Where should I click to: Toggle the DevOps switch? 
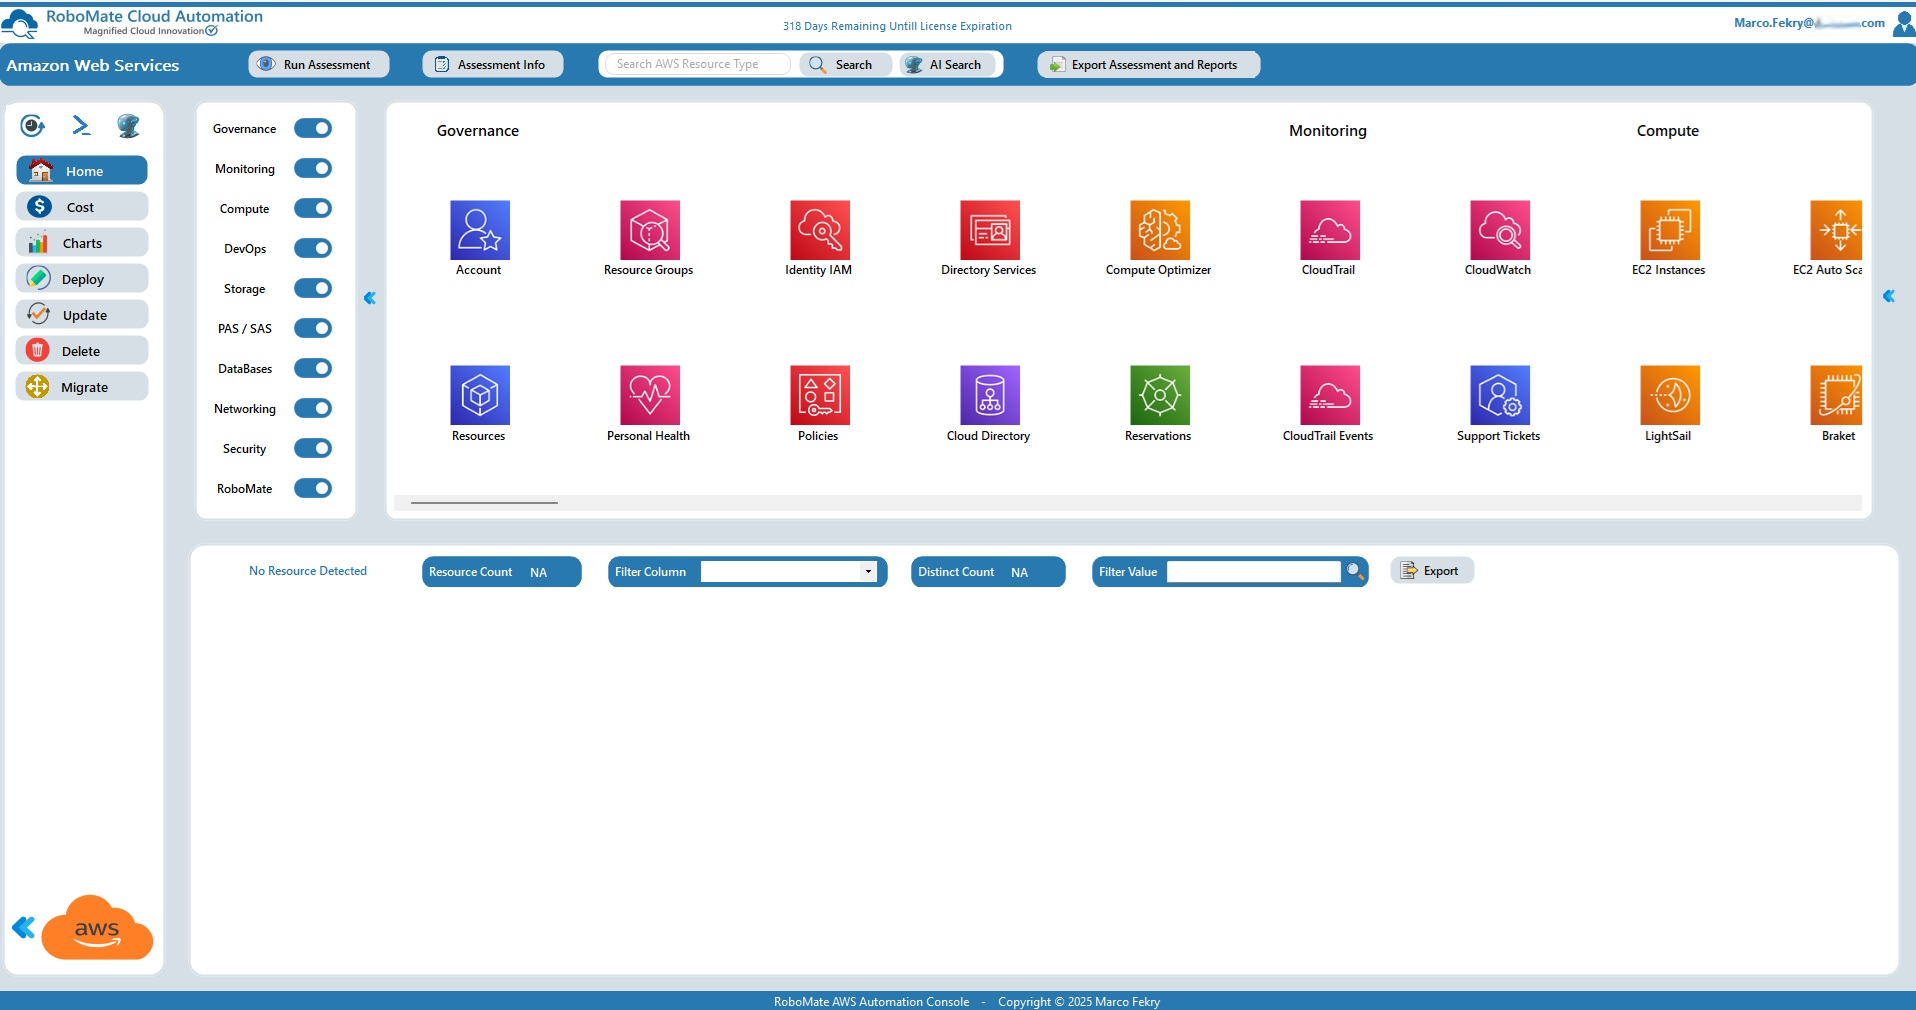pos(313,248)
